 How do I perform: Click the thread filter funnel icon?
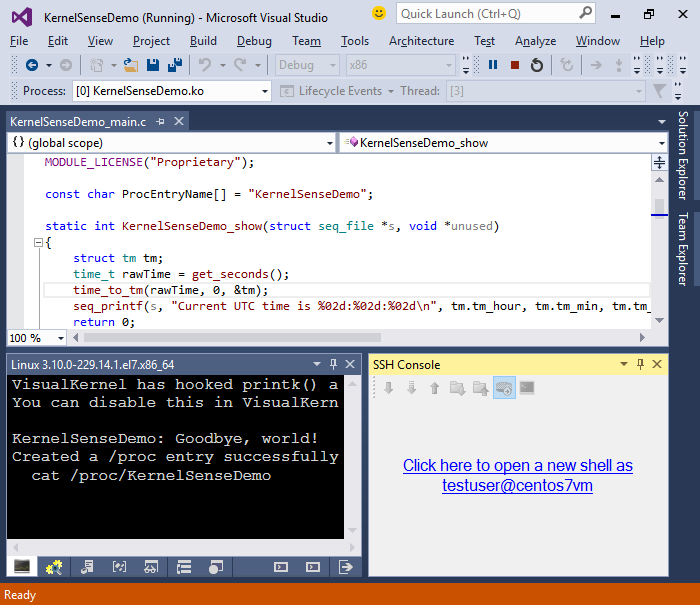click(x=659, y=91)
